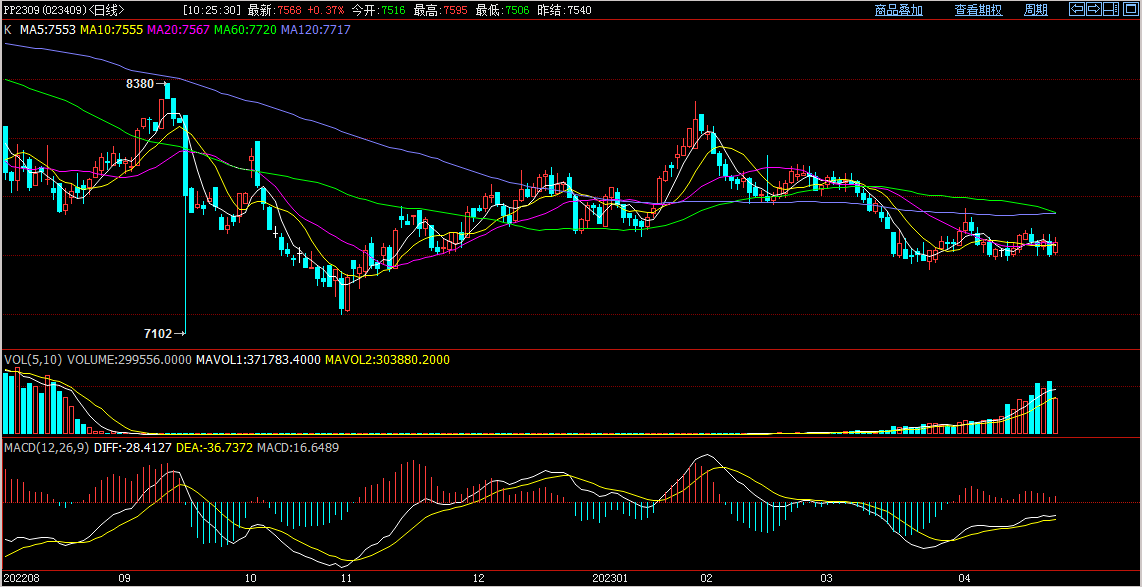The height and width of the screenshot is (587, 1142).
Task: Click the <日线> daily period label
Action: [106, 10]
